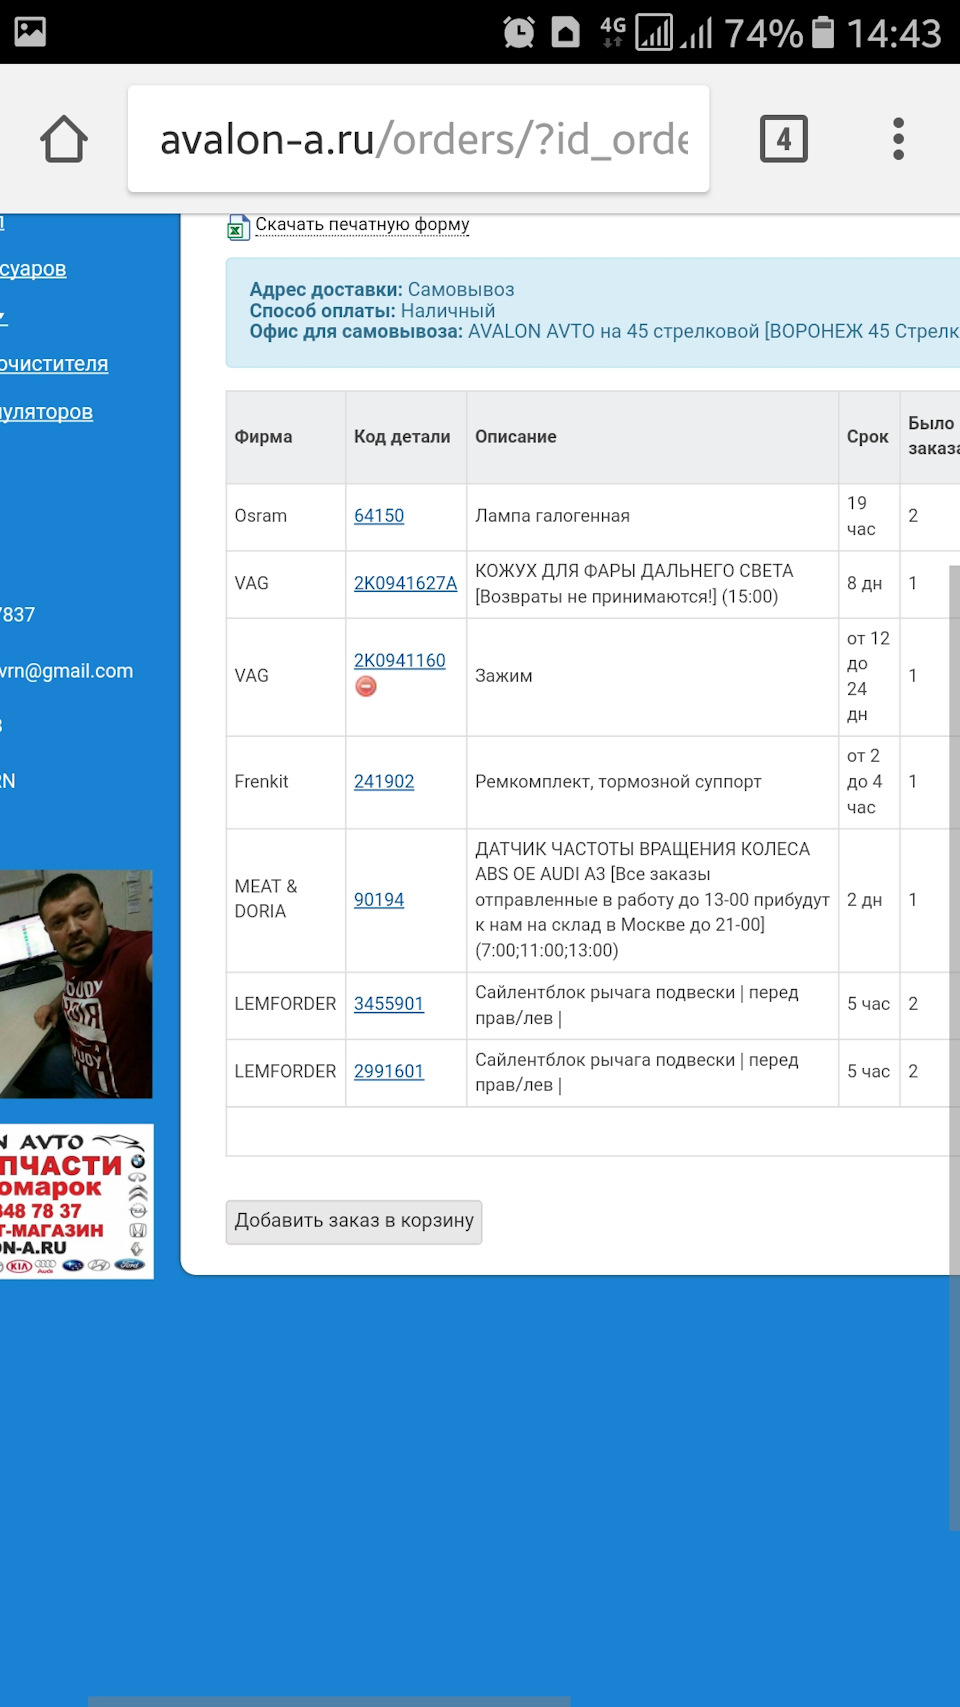Click the horizontal scrollbar at page bottom
This screenshot has width=960, height=1707.
pos(329,1701)
